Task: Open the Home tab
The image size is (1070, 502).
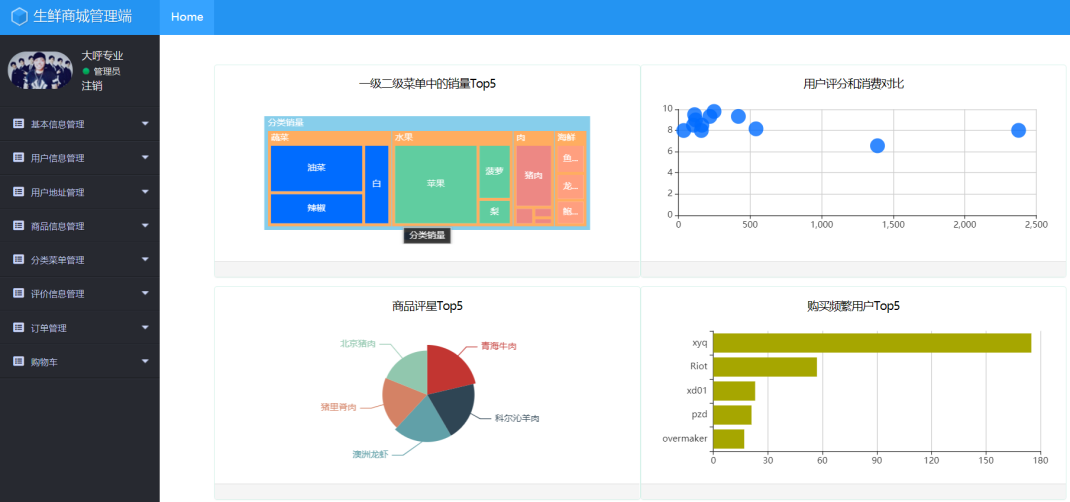Action: coord(187,17)
